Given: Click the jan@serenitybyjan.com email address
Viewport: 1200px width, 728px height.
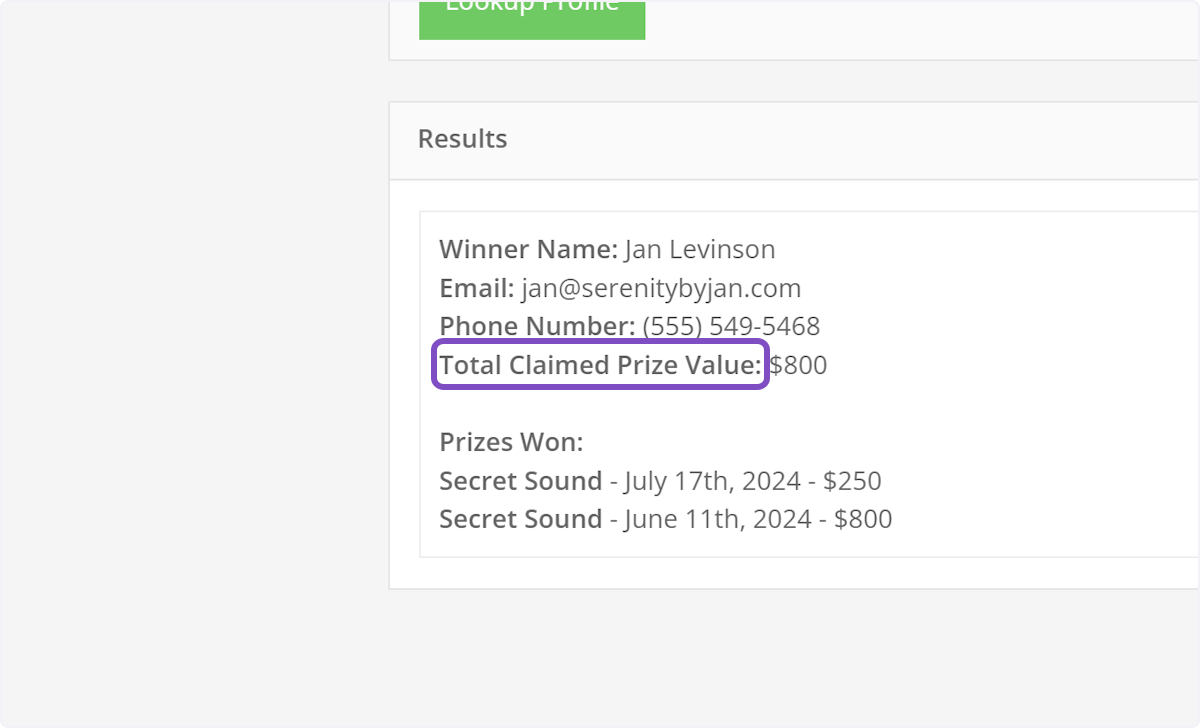Looking at the screenshot, I should coord(661,289).
